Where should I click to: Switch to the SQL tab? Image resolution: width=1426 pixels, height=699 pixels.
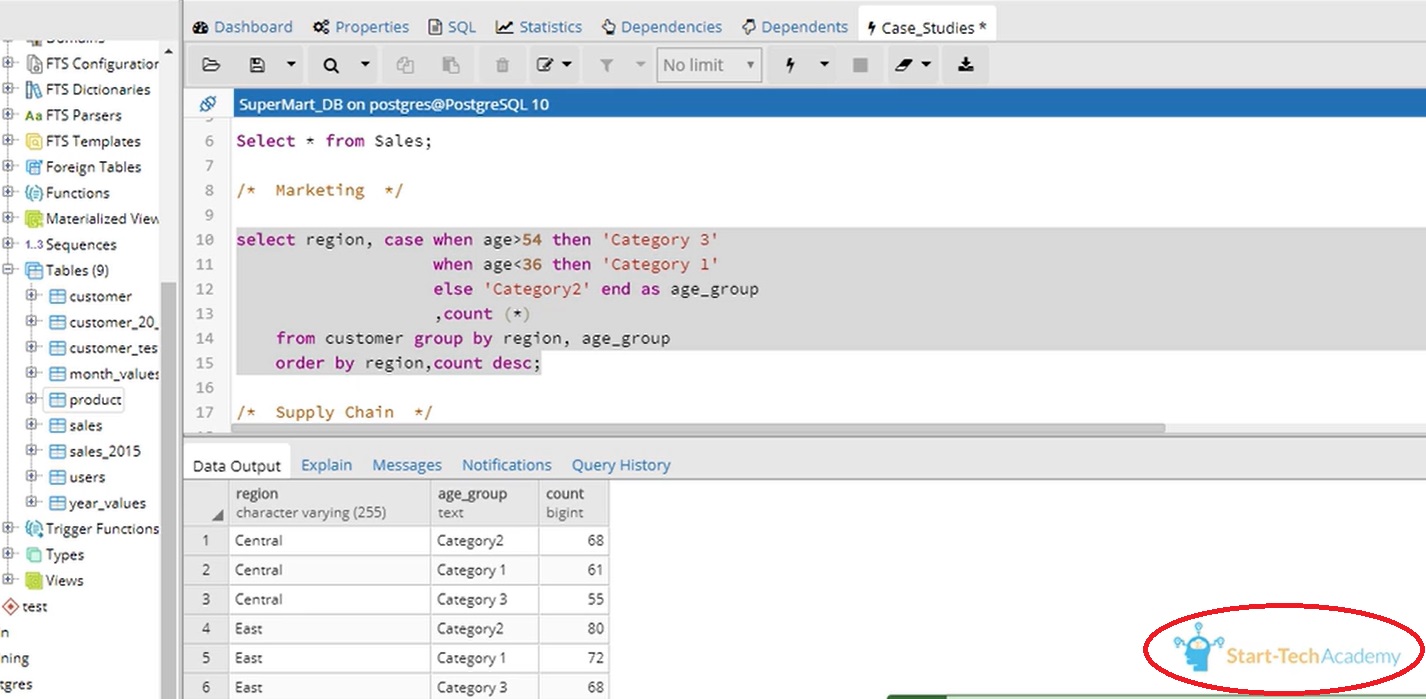click(452, 27)
